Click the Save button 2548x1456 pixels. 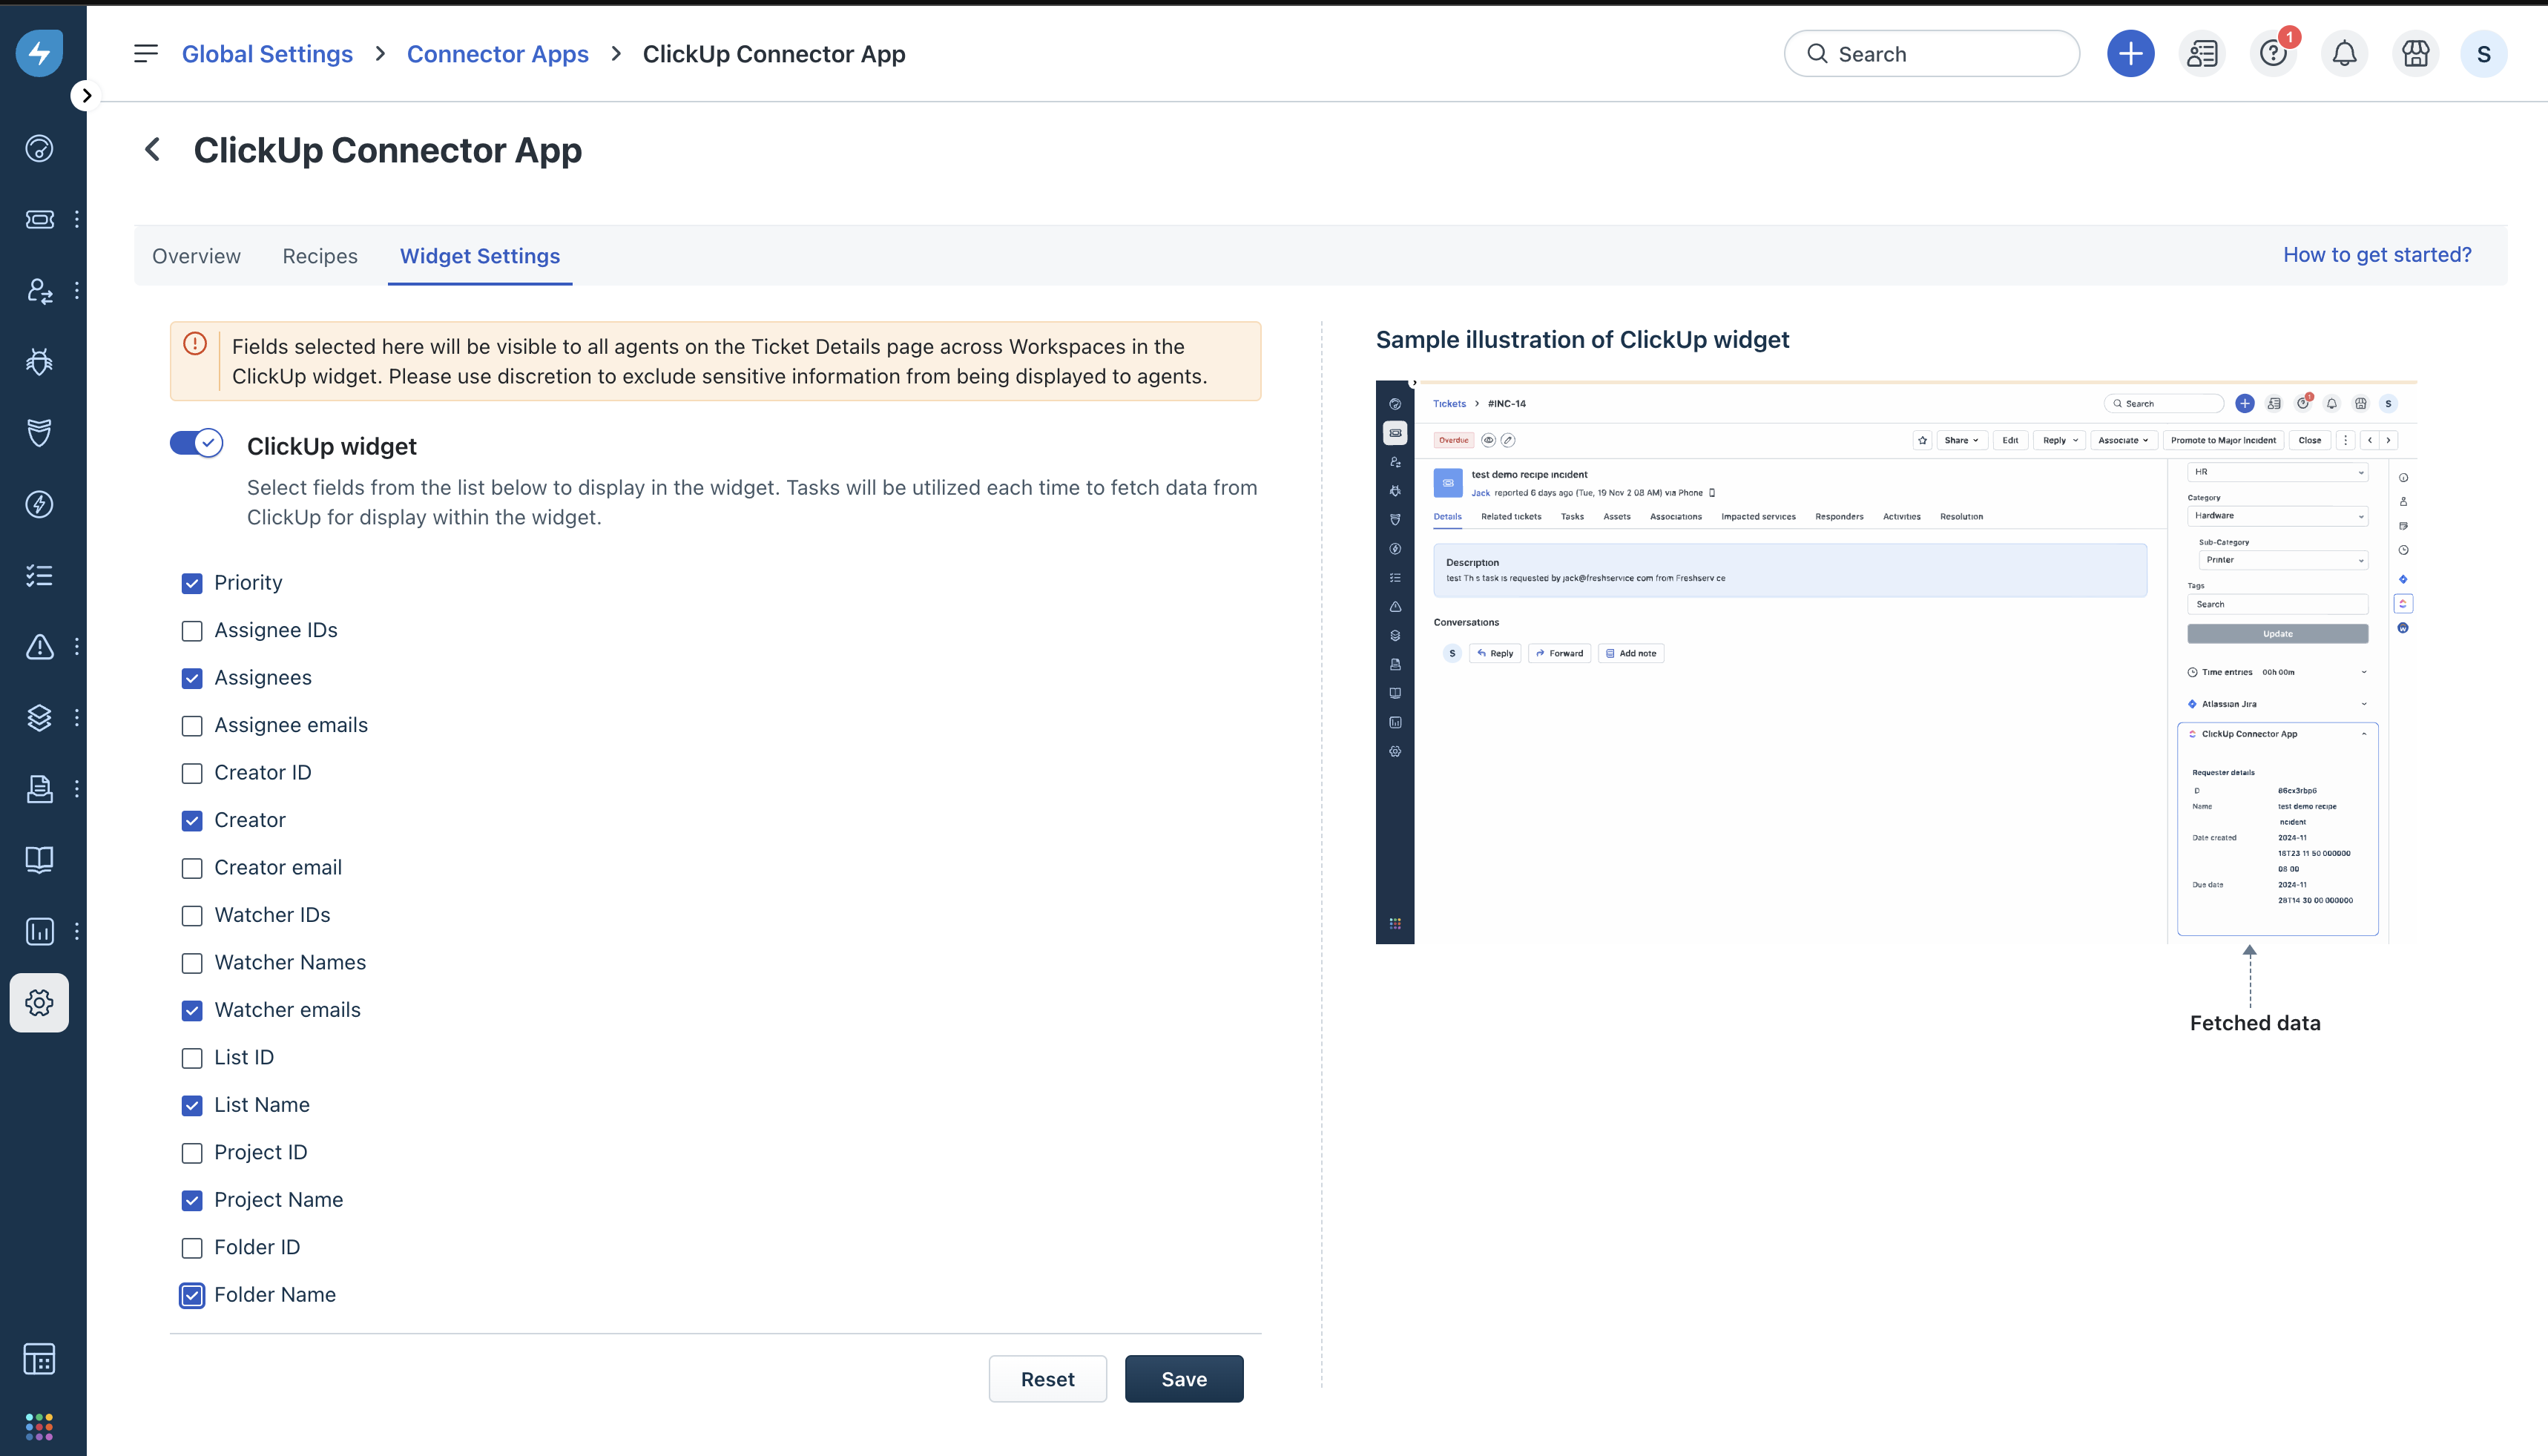tap(1183, 1379)
